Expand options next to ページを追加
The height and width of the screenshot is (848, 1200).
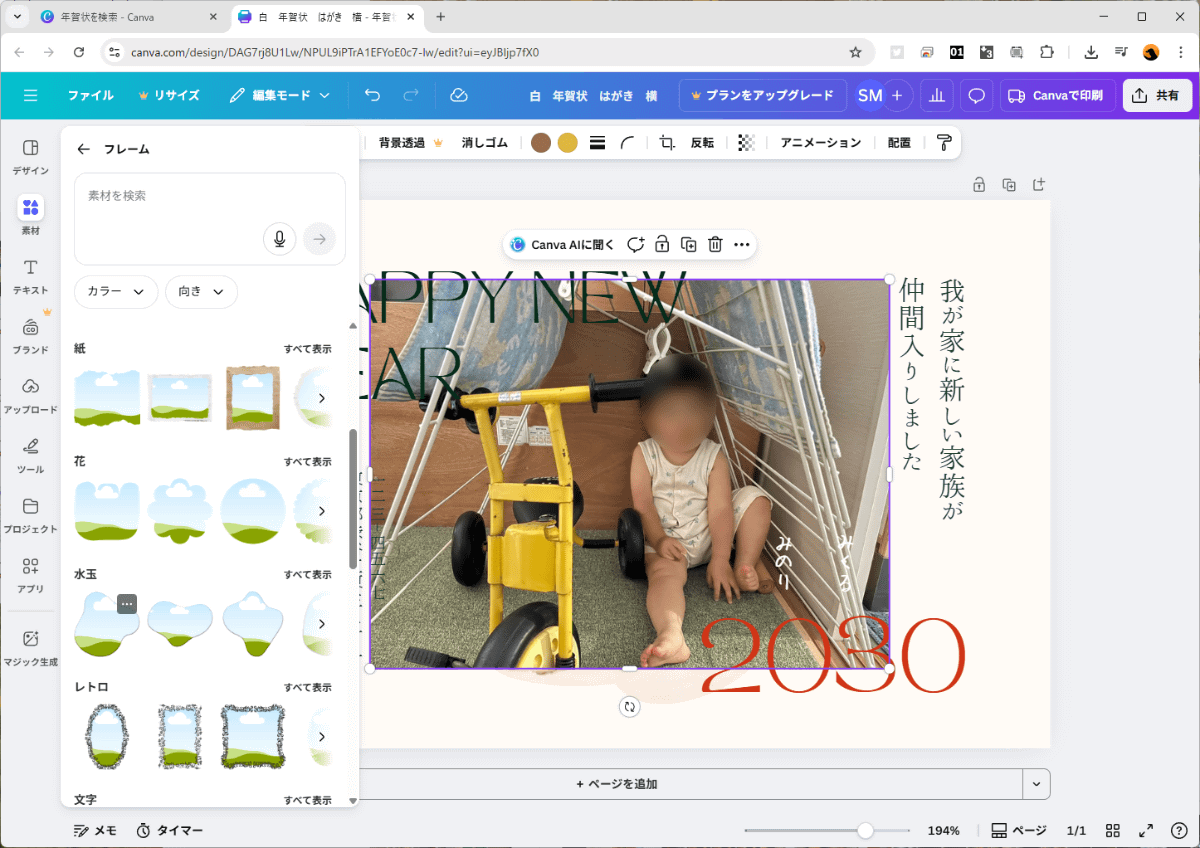click(1036, 784)
